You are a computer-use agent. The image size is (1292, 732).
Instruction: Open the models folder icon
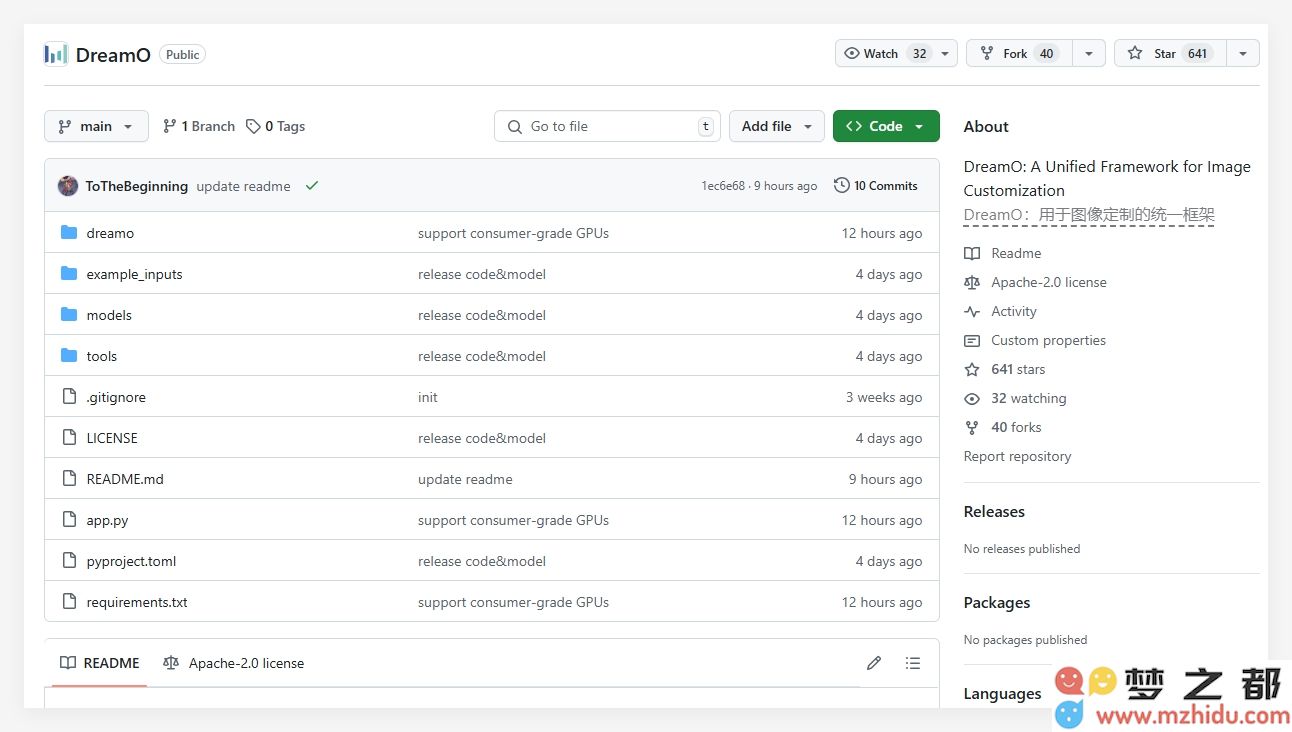(69, 315)
